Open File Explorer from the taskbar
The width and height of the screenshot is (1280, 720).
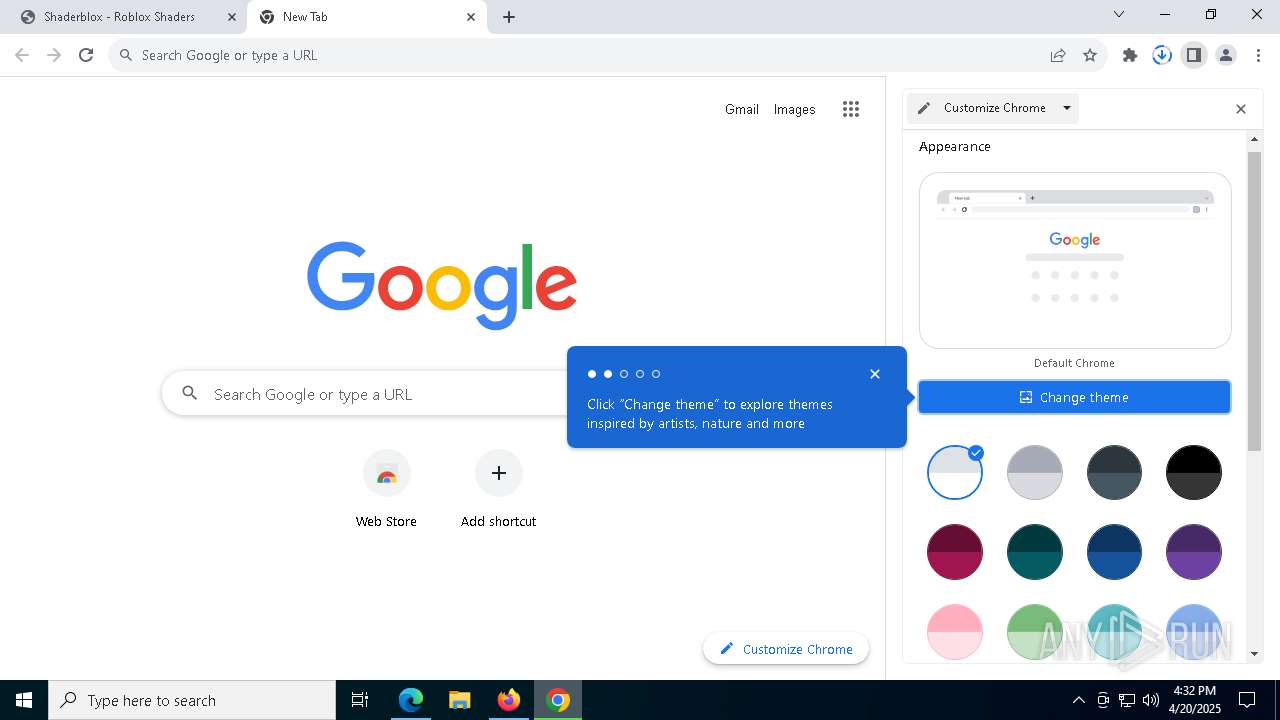(459, 700)
